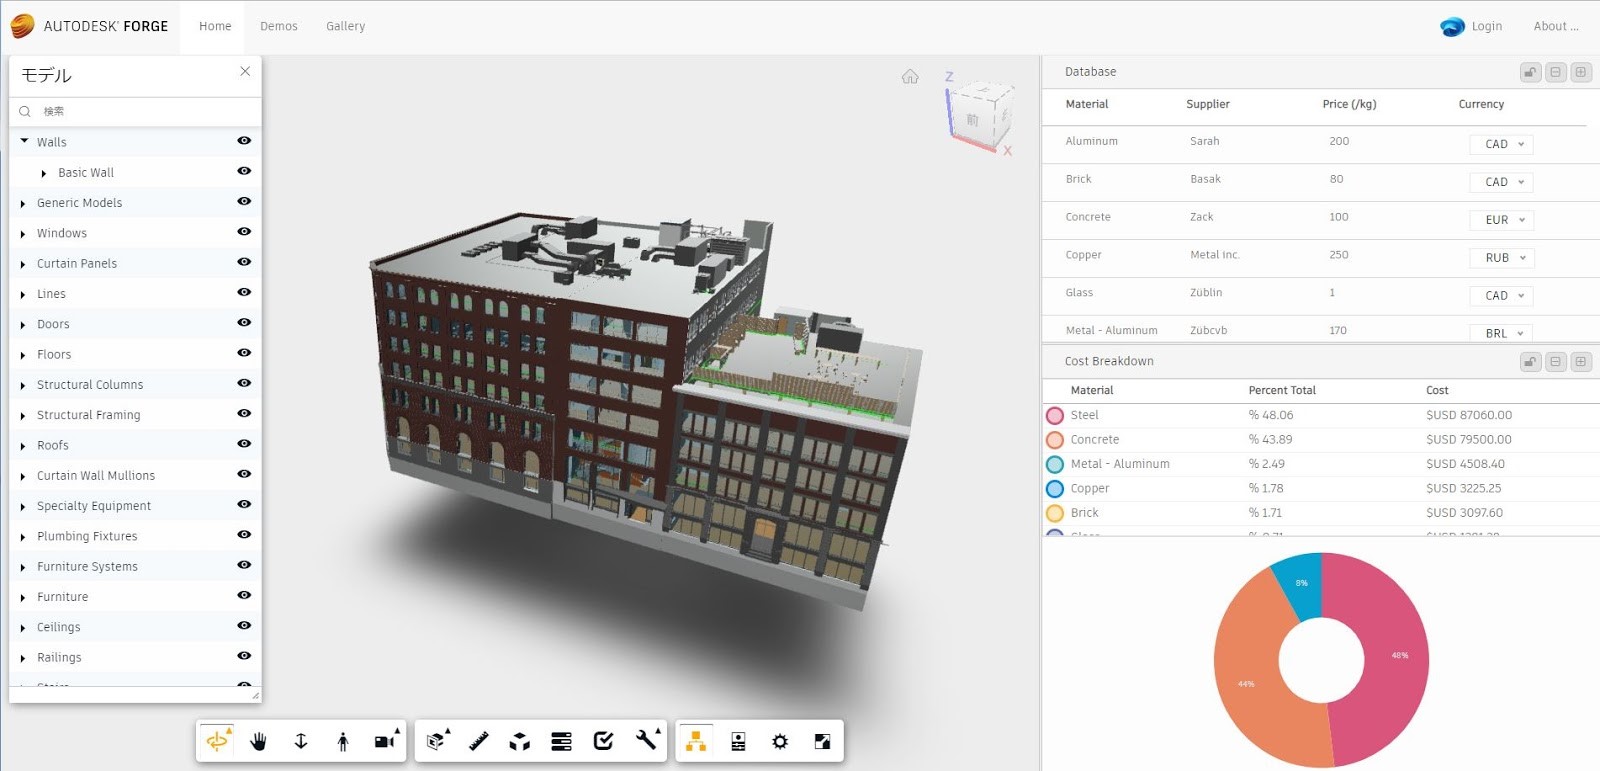1600x771 pixels.
Task: Hide the Walls category
Action: [244, 141]
